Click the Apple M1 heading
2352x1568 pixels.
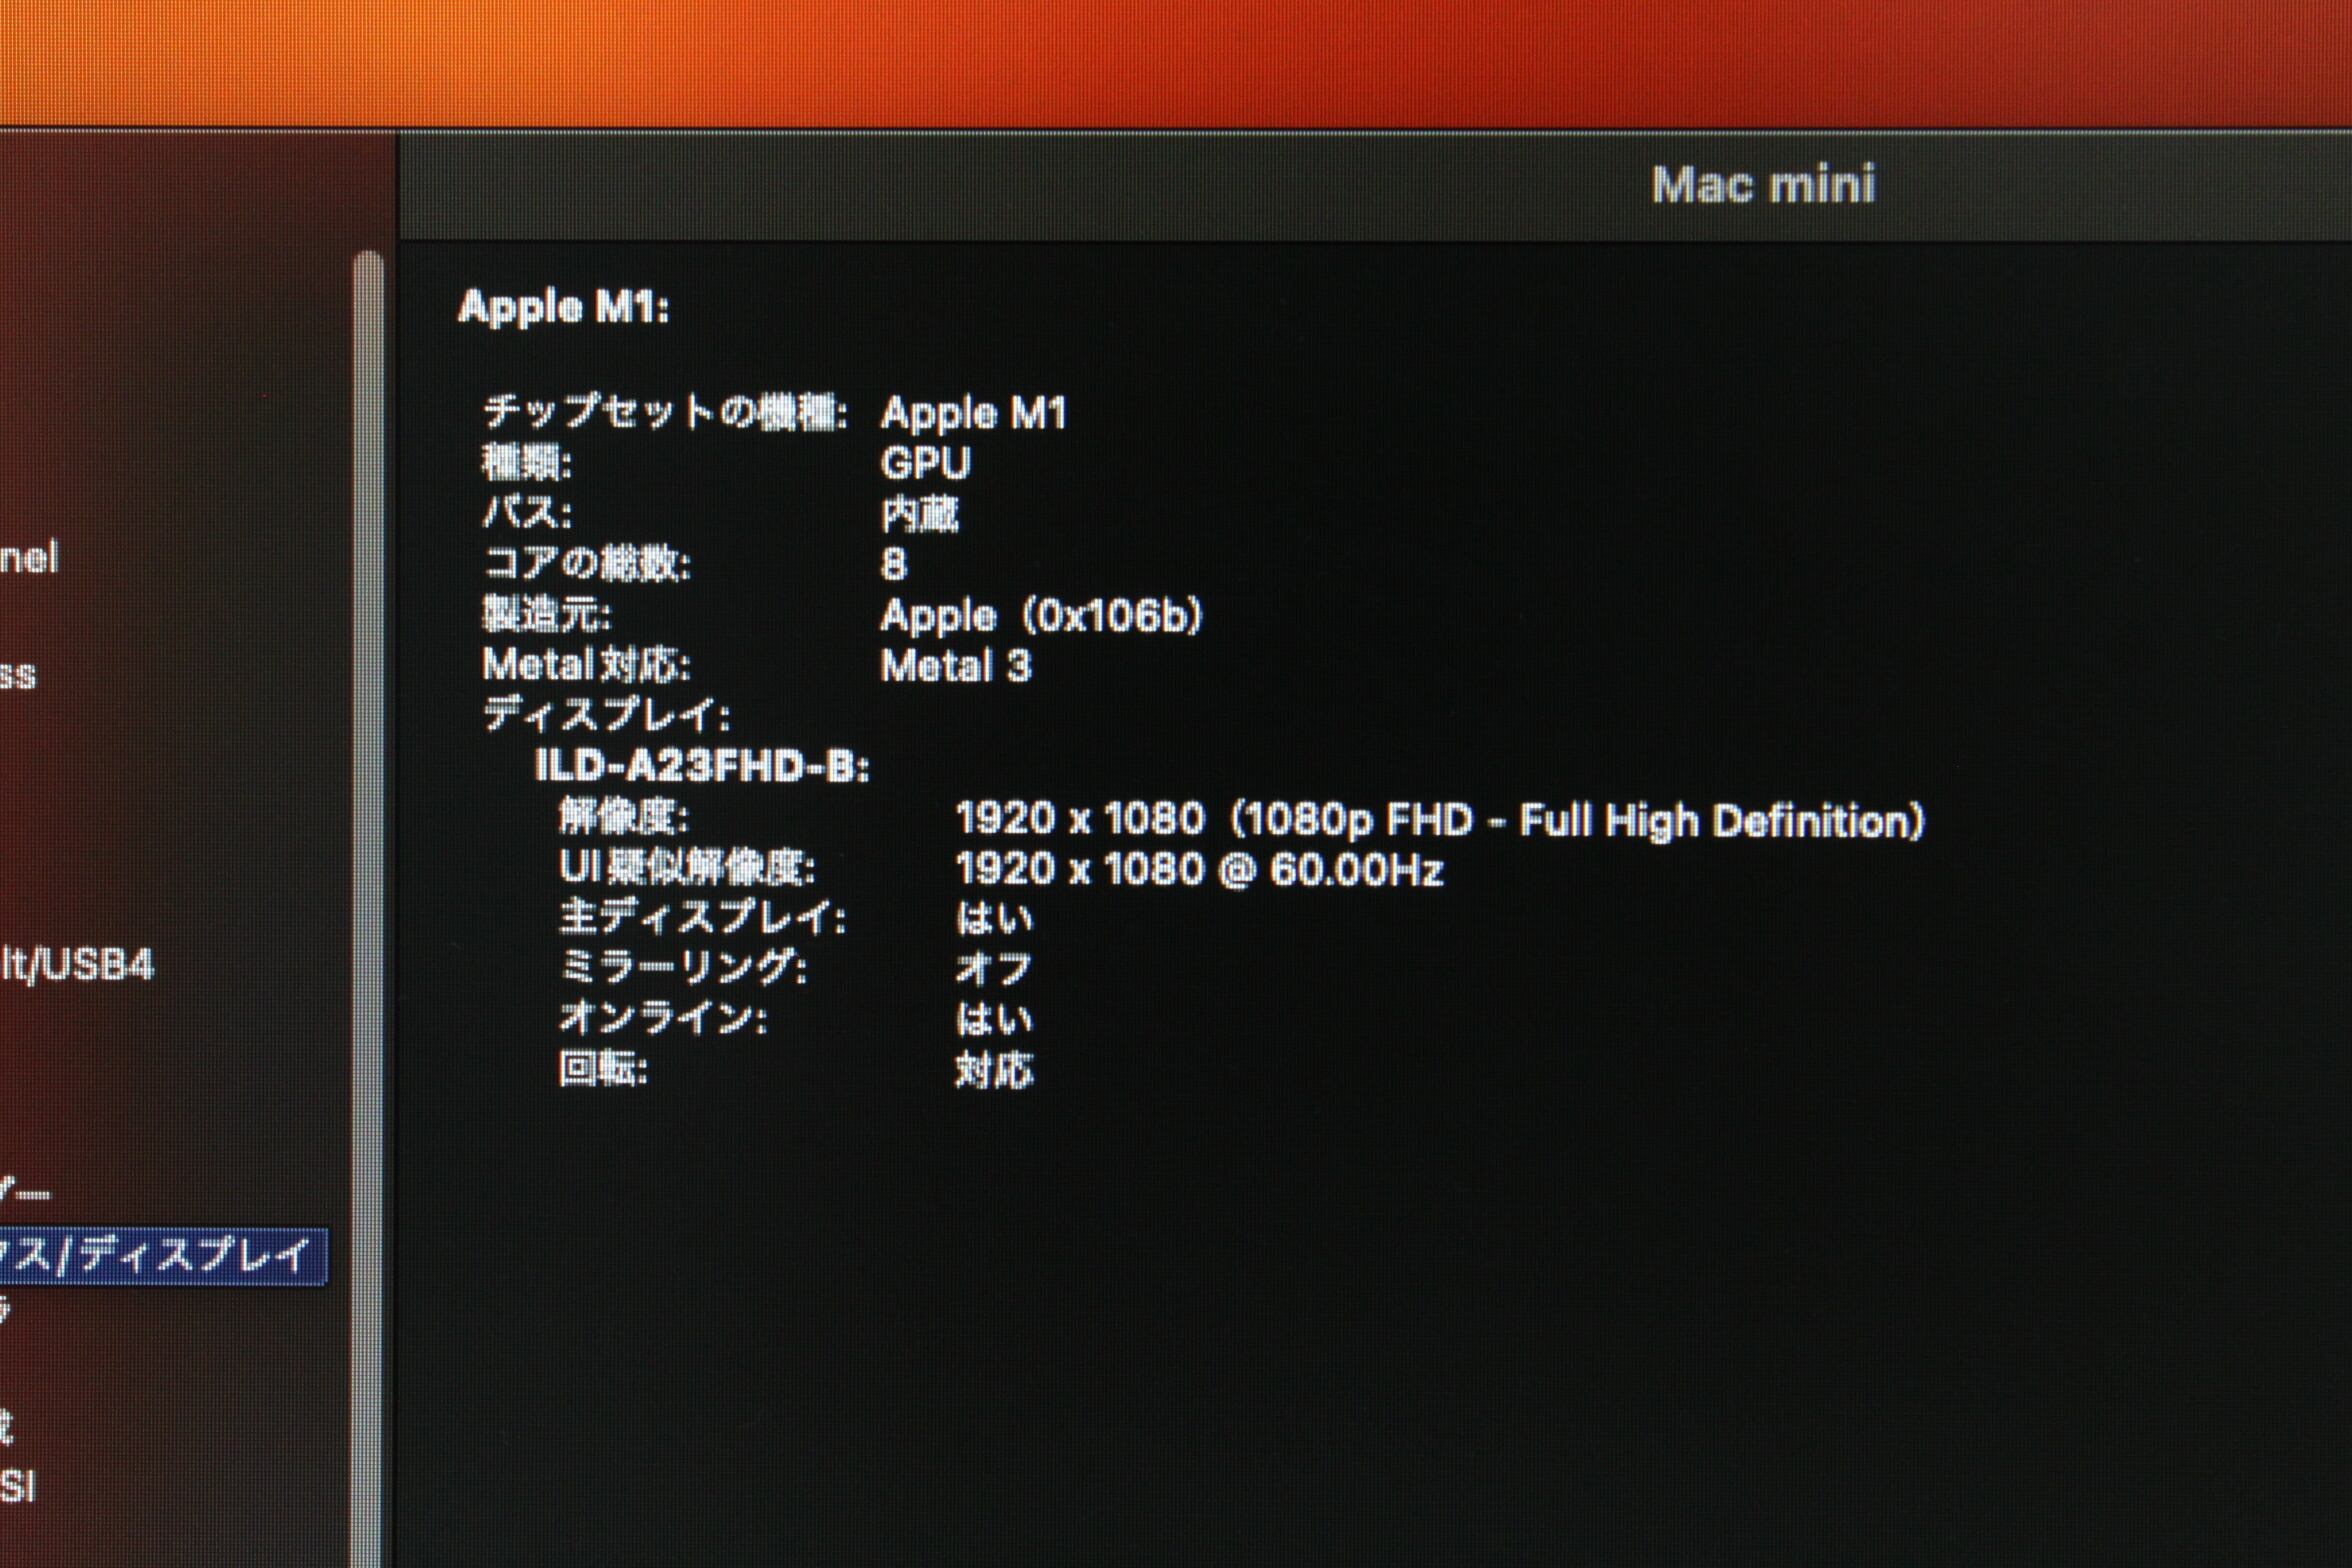tap(563, 307)
